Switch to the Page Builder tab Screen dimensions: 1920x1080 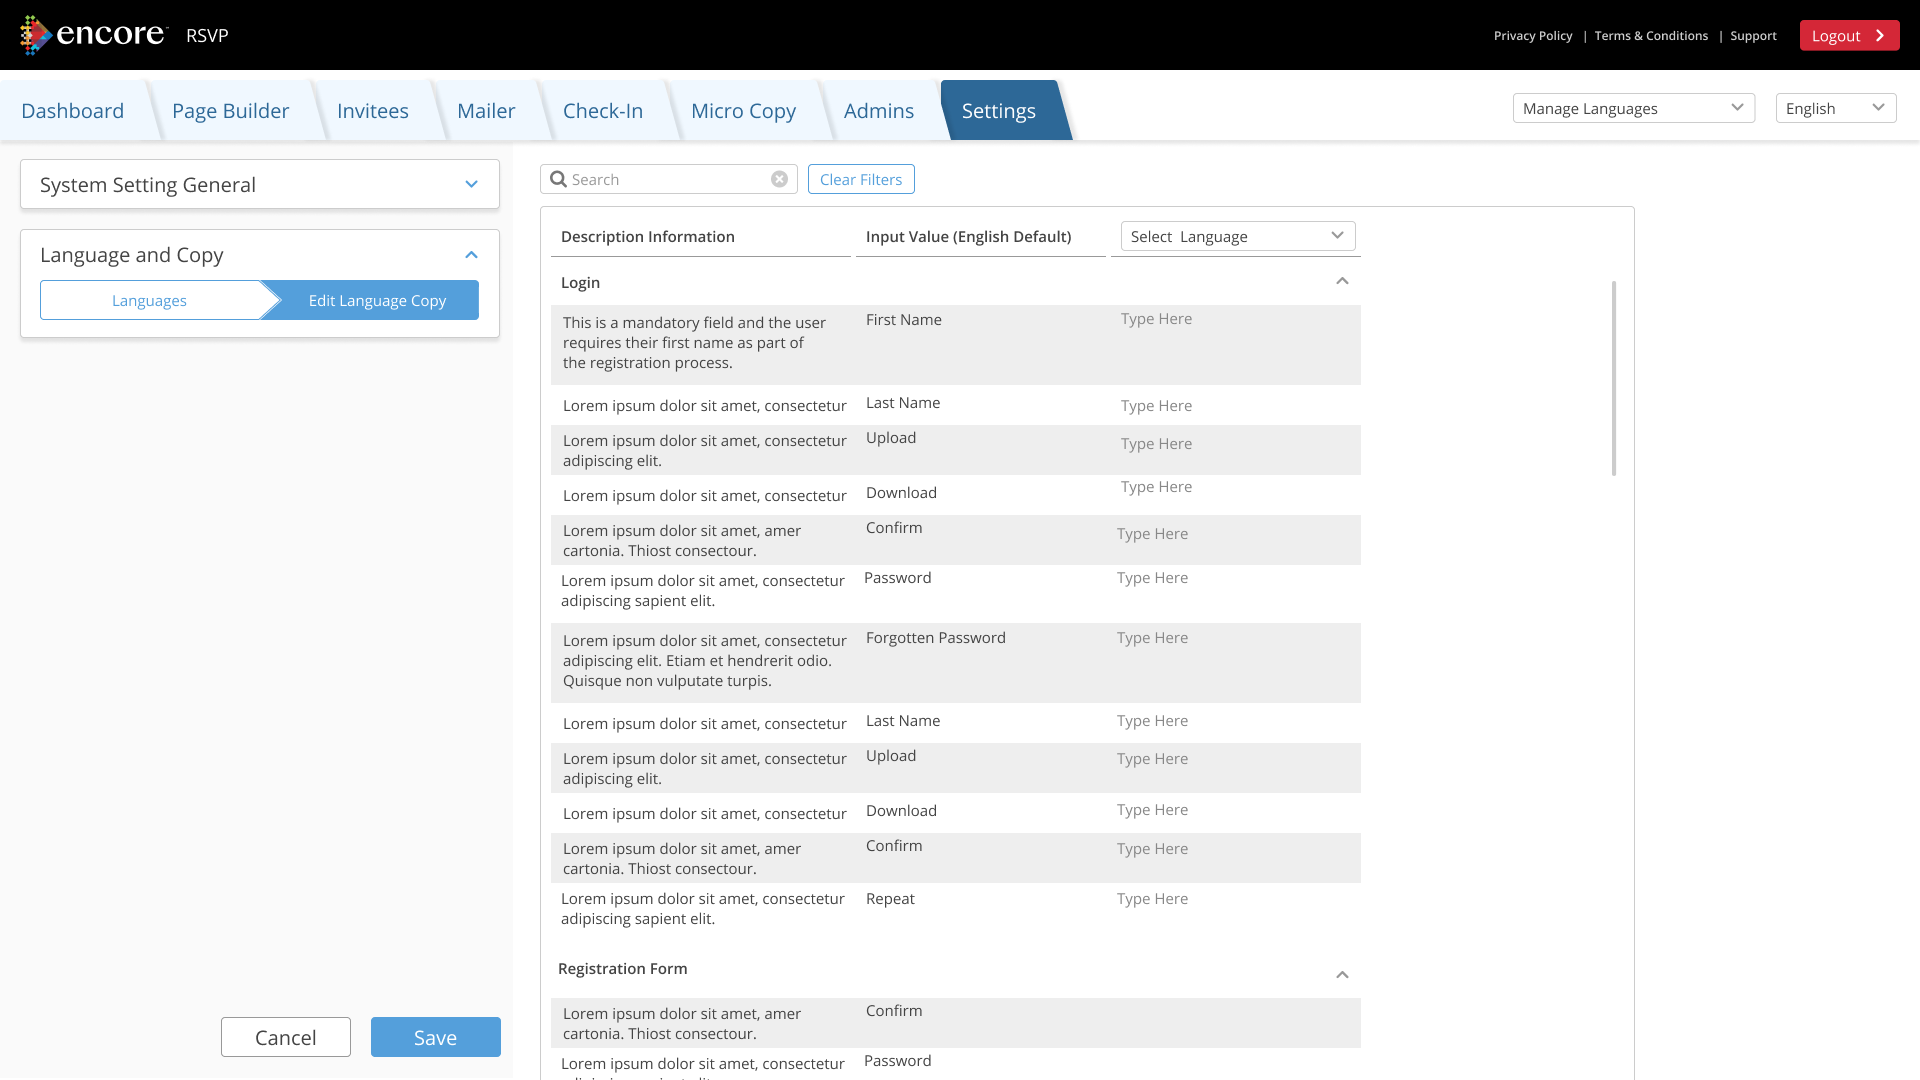pos(230,111)
